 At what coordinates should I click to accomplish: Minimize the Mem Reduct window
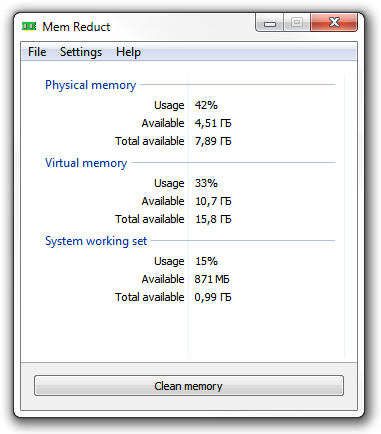pyautogui.click(x=270, y=23)
